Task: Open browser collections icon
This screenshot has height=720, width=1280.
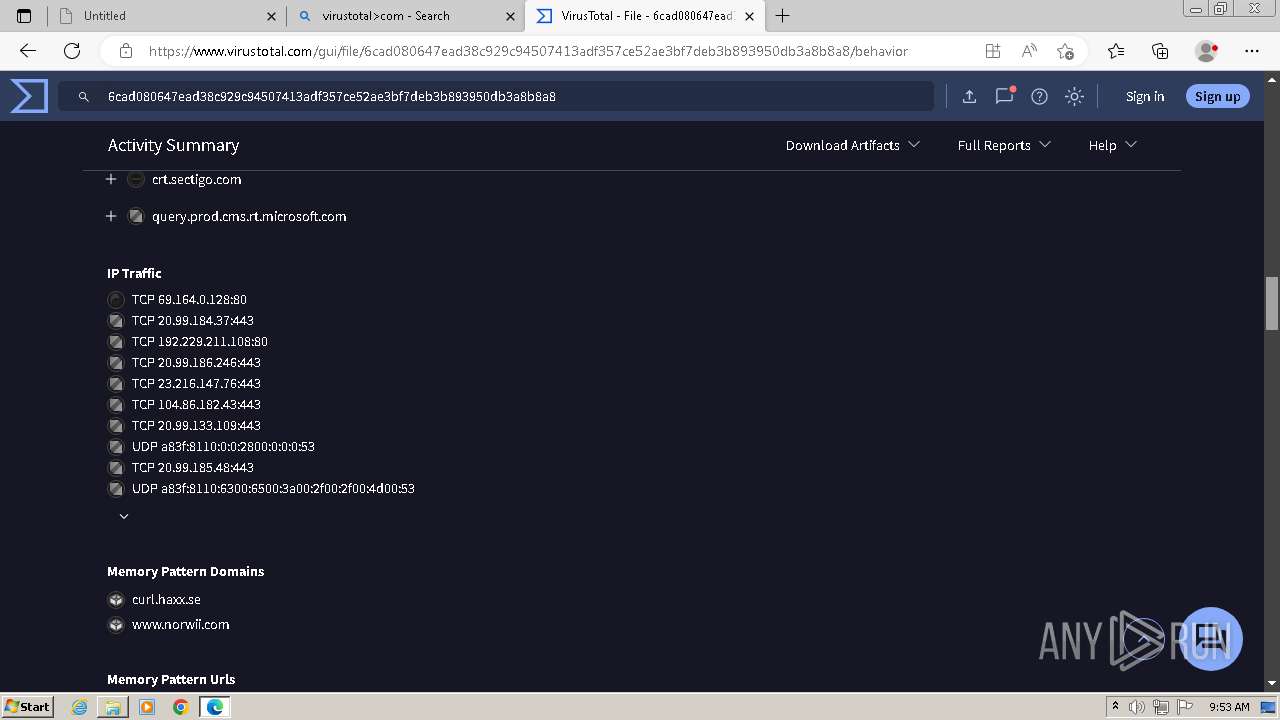Action: pos(1160,51)
